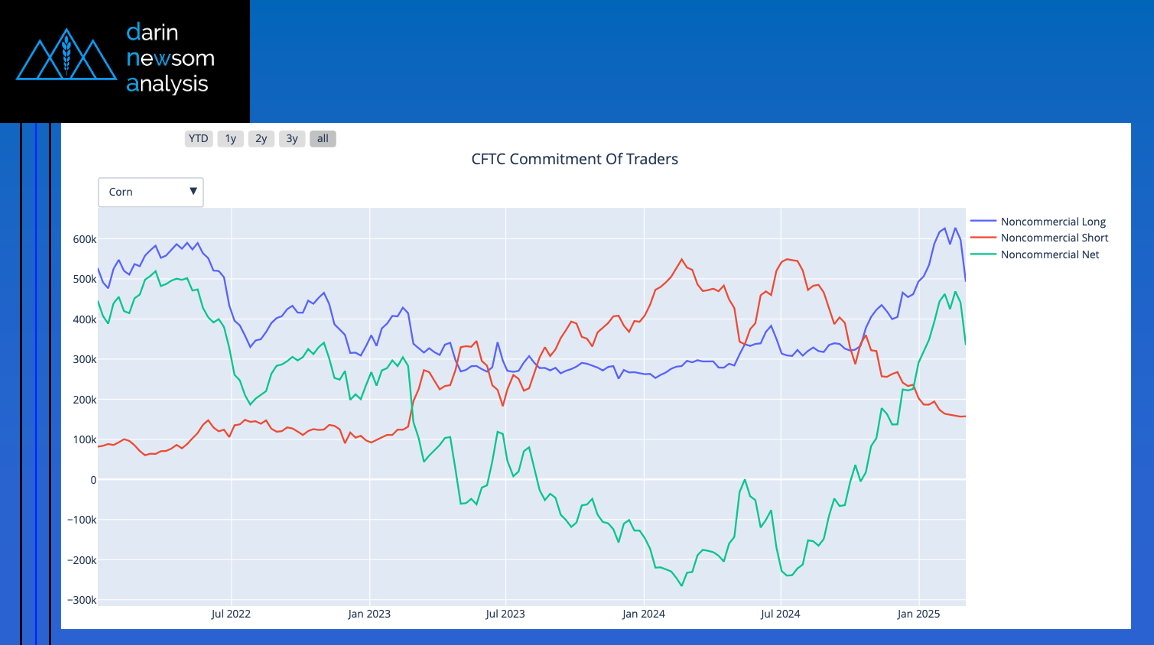Click the Darin Newsom Analysis logo icon
This screenshot has height=645, width=1154.
(67, 58)
